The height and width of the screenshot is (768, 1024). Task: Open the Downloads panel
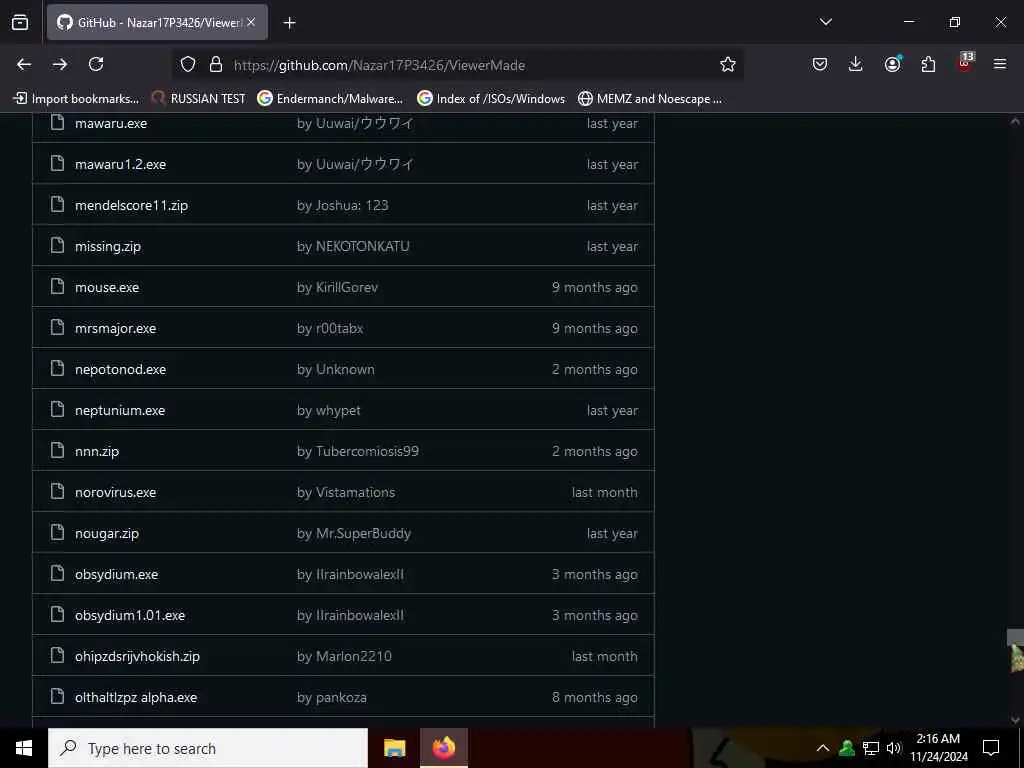pyautogui.click(x=856, y=64)
